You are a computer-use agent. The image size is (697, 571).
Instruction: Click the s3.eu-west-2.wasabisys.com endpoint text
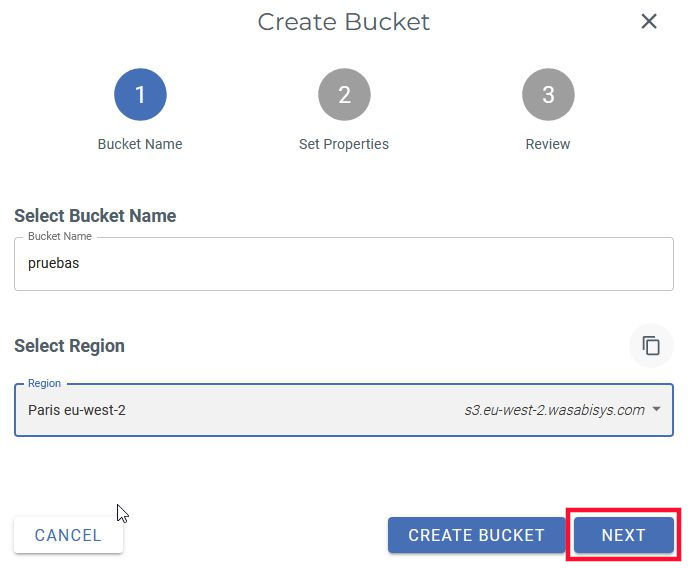click(x=554, y=410)
